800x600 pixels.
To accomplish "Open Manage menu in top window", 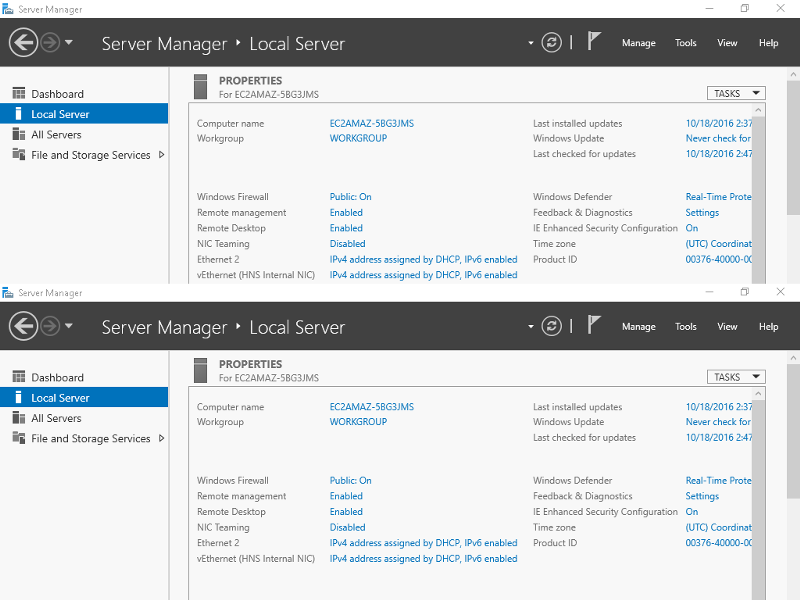I will click(x=638, y=43).
